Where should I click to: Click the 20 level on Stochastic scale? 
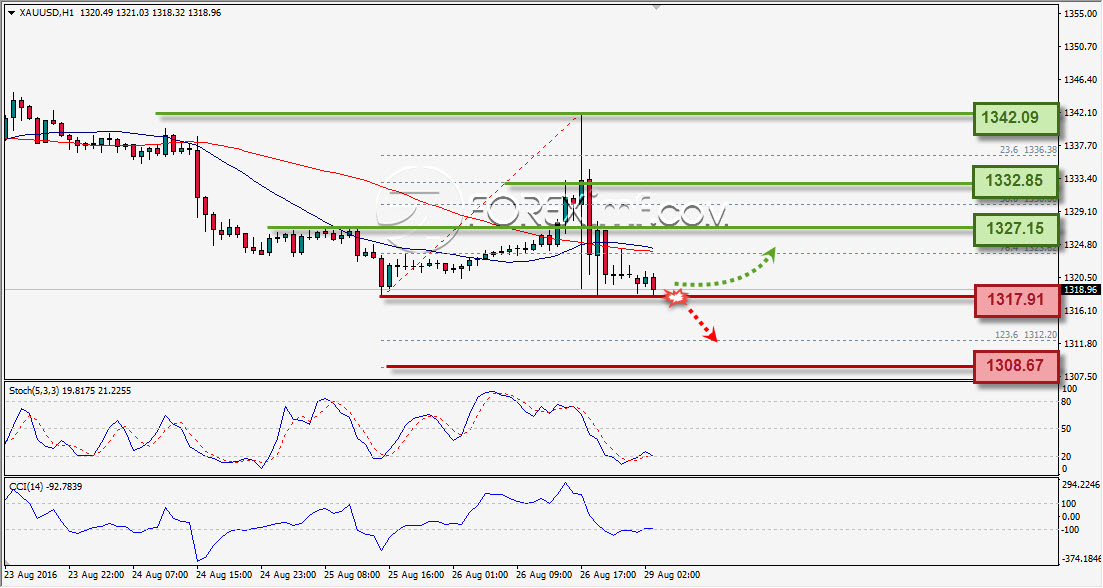(x=1066, y=456)
